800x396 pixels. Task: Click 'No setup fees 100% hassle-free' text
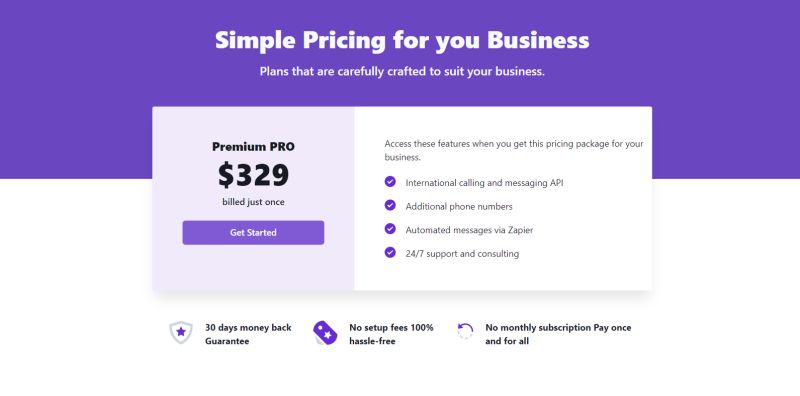click(391, 334)
